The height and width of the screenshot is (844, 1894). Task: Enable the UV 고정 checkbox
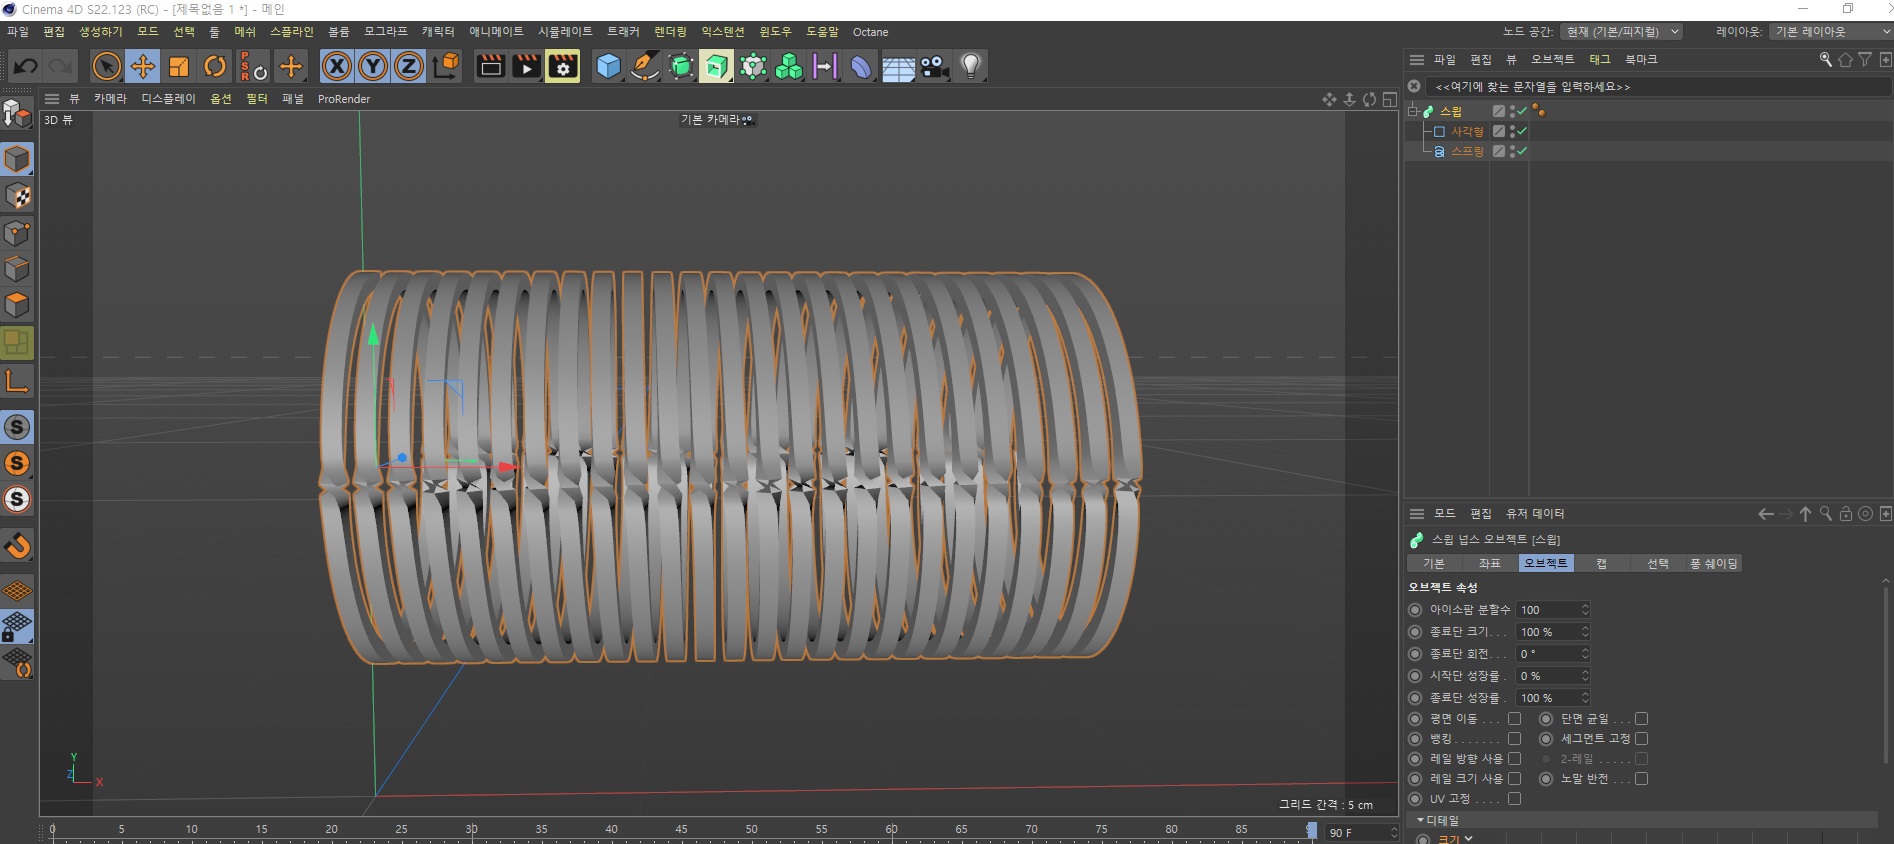[x=1515, y=799]
